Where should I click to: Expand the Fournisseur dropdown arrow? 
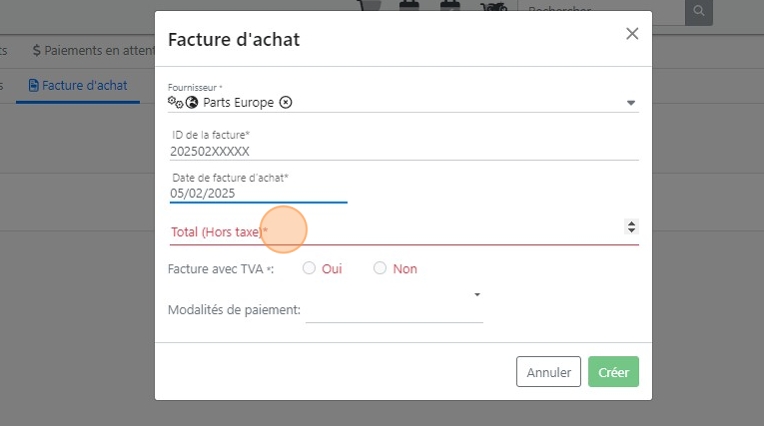coord(631,102)
